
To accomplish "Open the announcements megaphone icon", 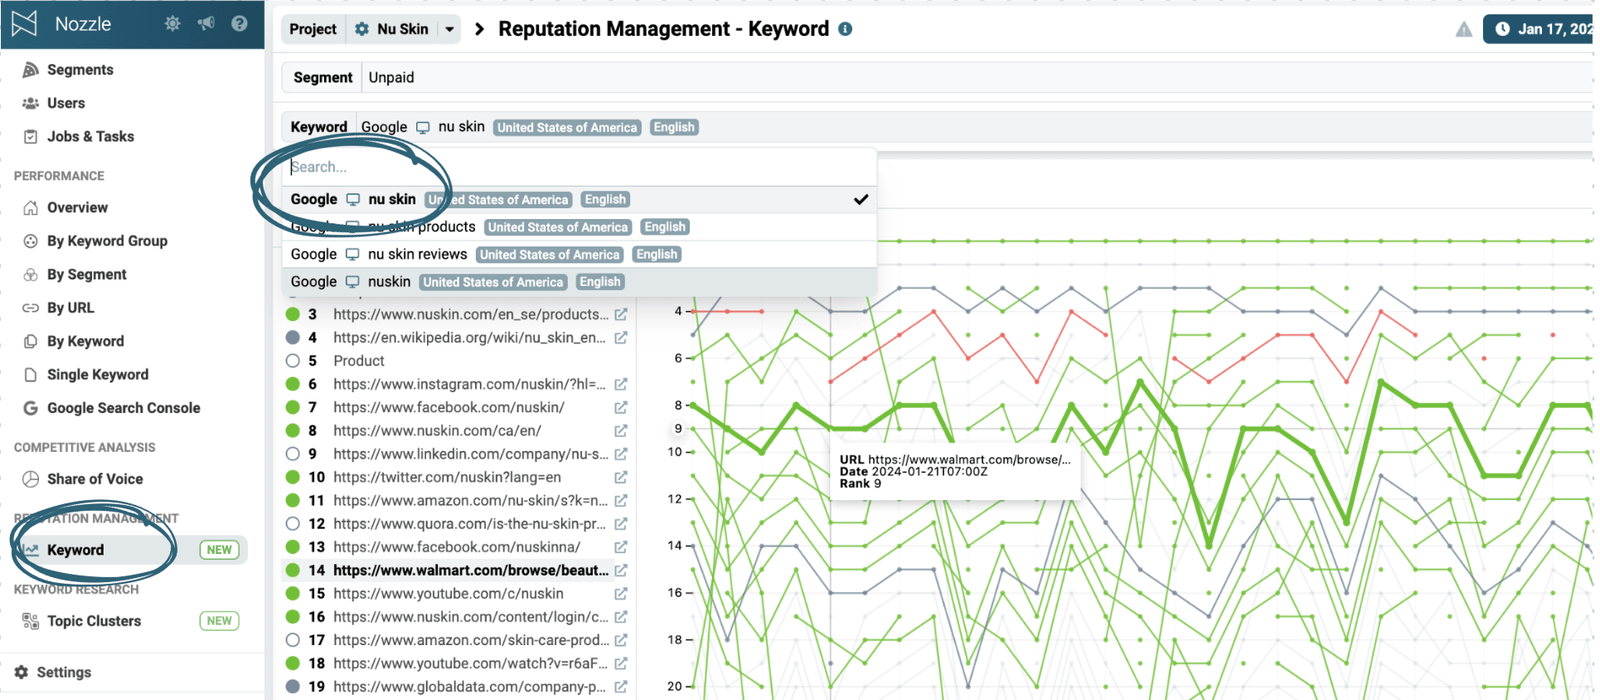I will click(206, 23).
